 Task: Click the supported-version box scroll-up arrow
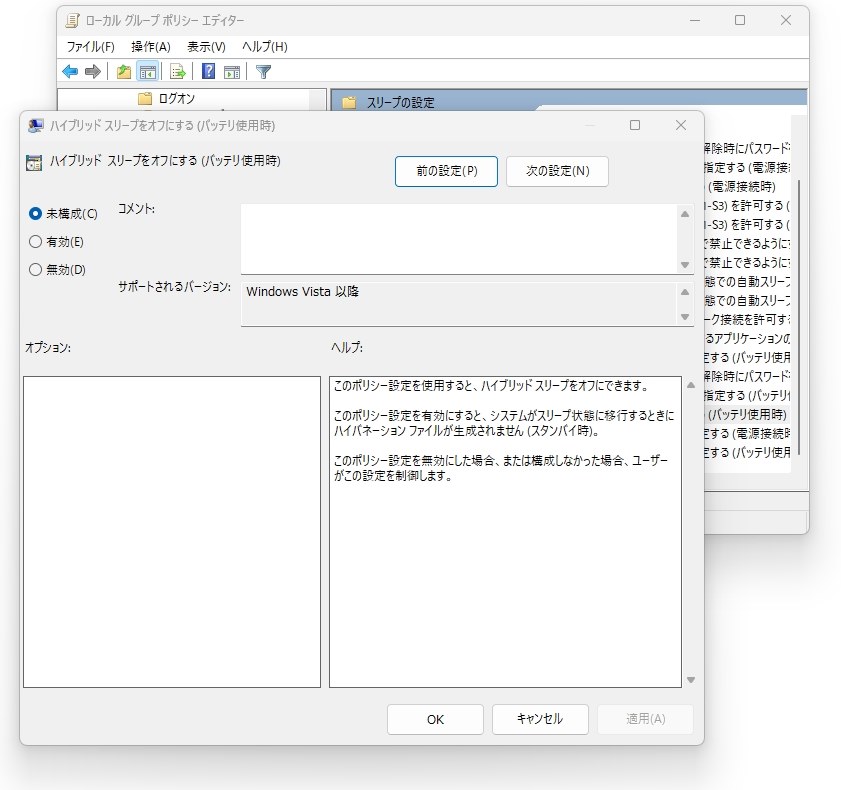tap(685, 292)
